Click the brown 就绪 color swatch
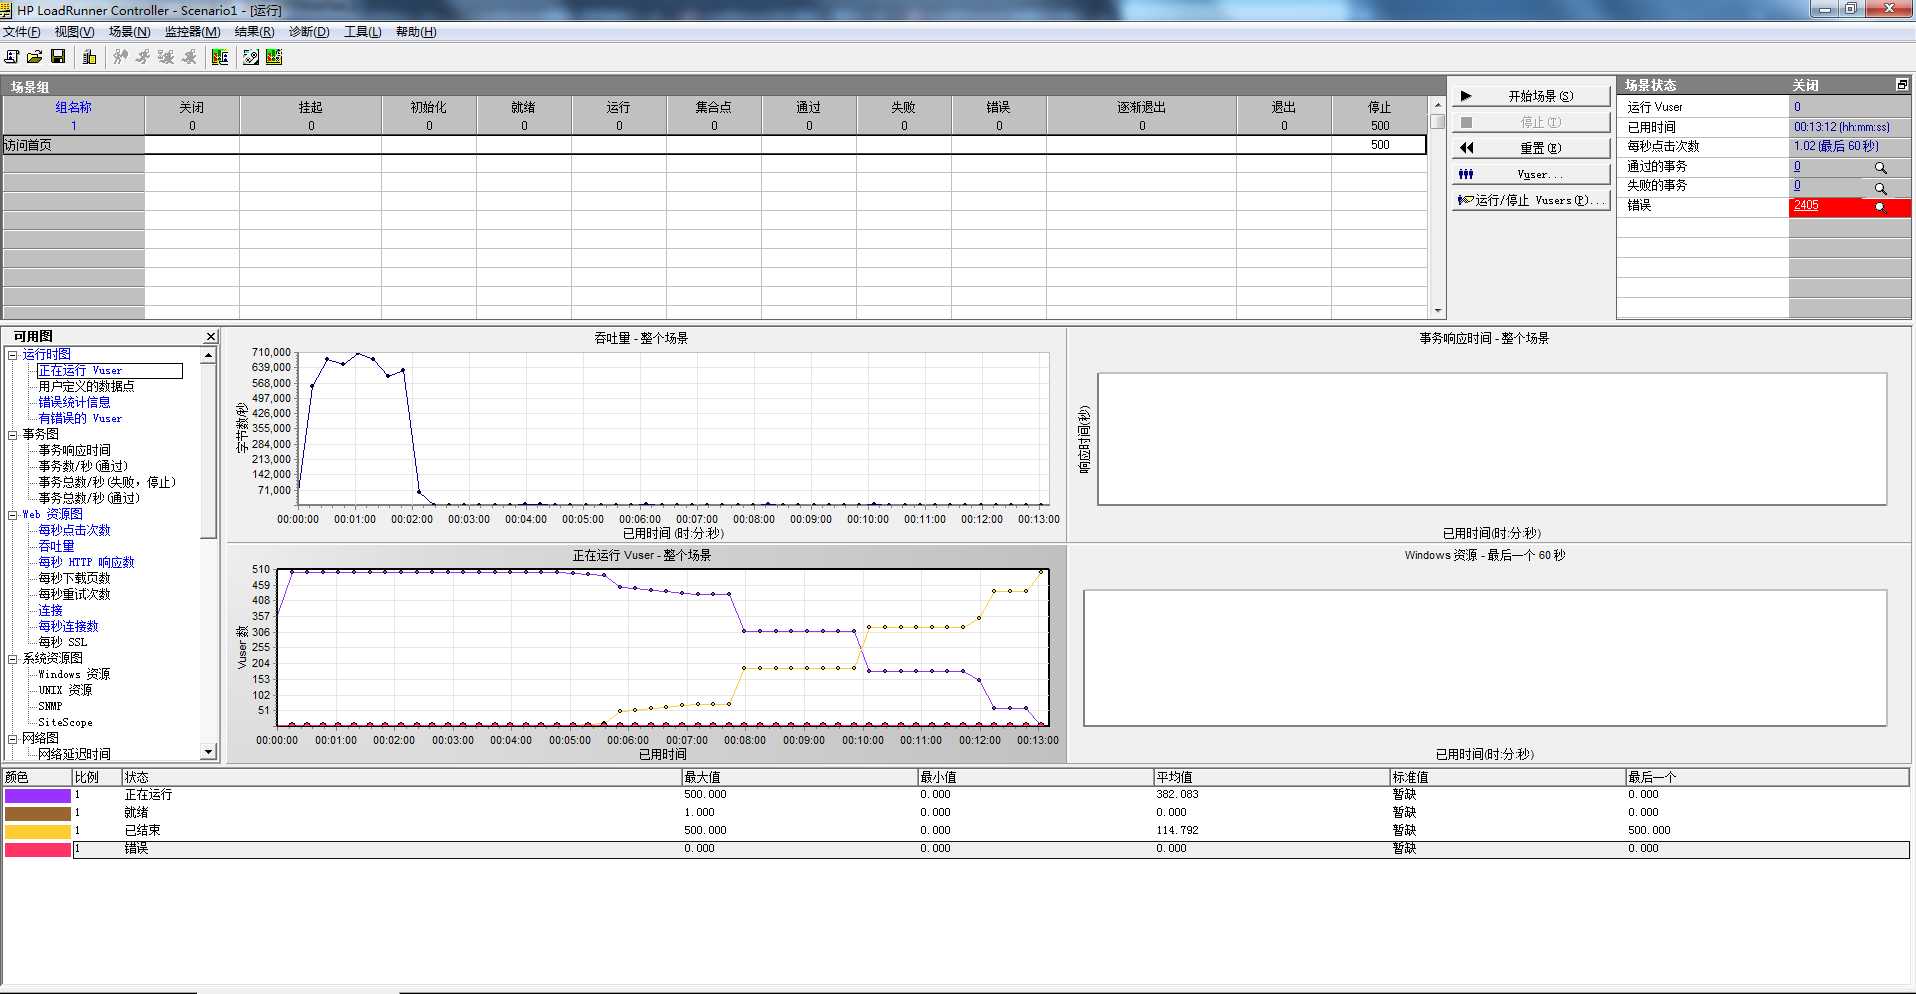The height and width of the screenshot is (994, 1916). tap(38, 814)
